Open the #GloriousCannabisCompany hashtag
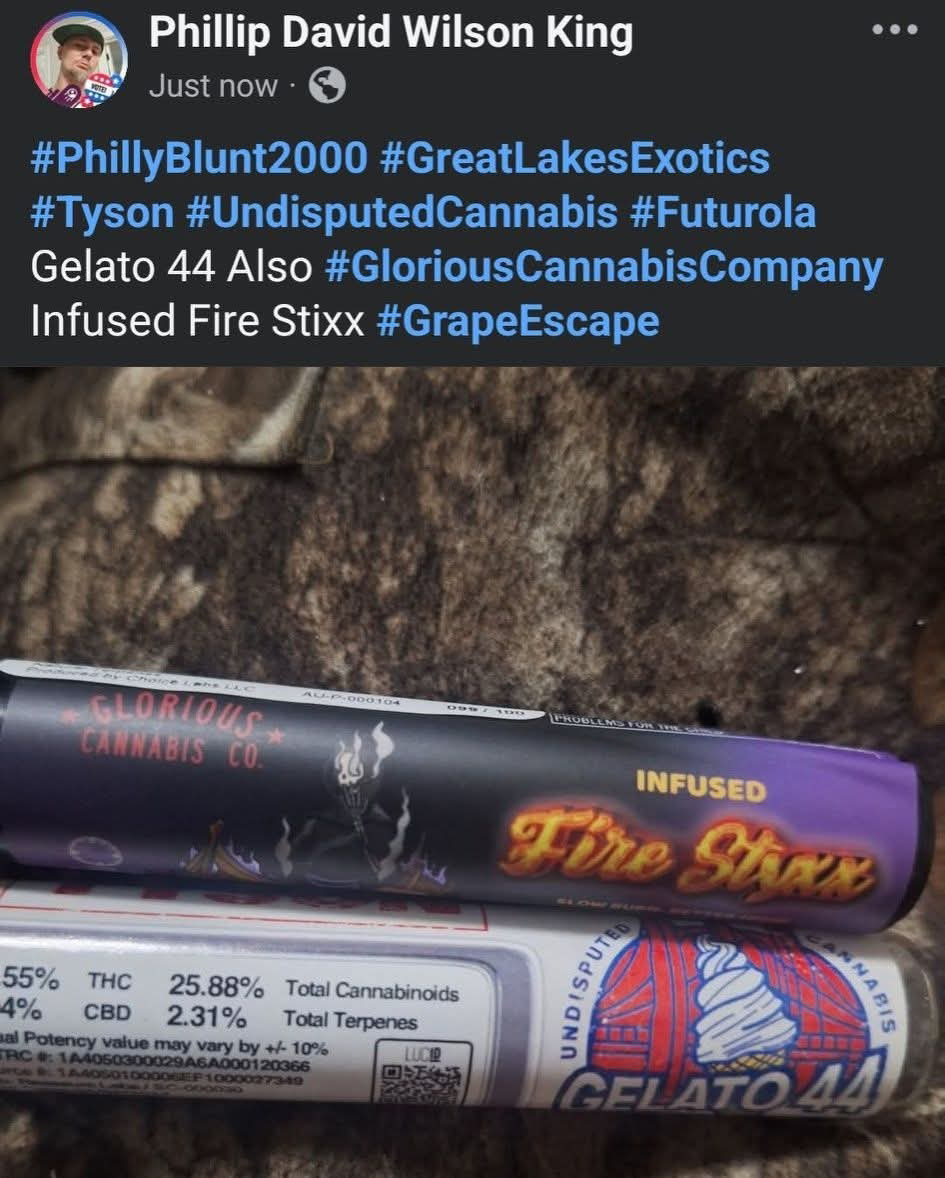The height and width of the screenshot is (1178, 945). pyautogui.click(x=605, y=267)
